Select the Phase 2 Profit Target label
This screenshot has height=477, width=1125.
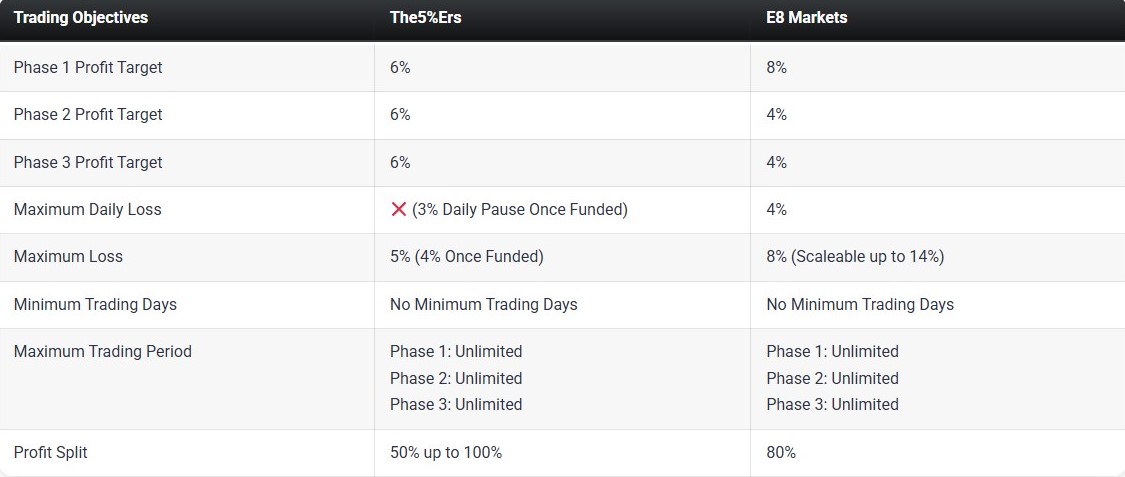click(x=88, y=115)
